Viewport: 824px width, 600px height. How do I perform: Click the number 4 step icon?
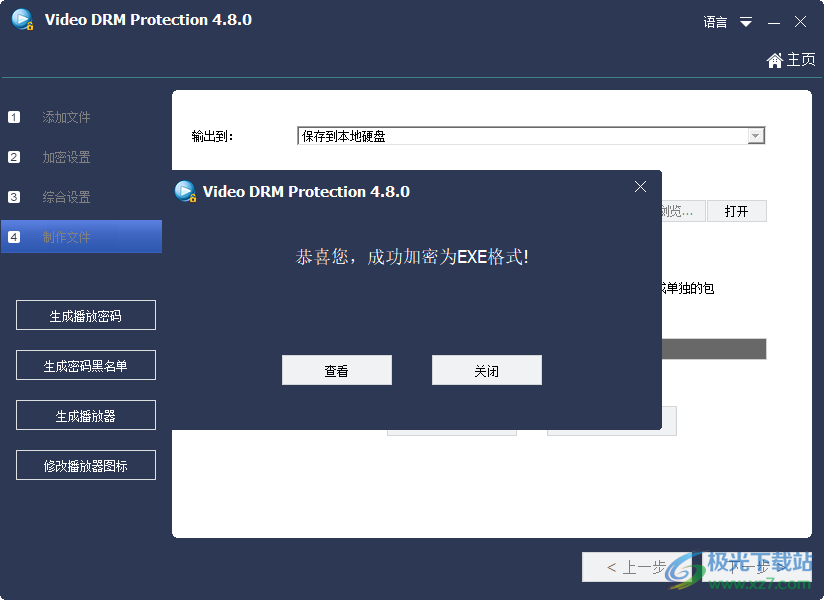click(x=14, y=237)
